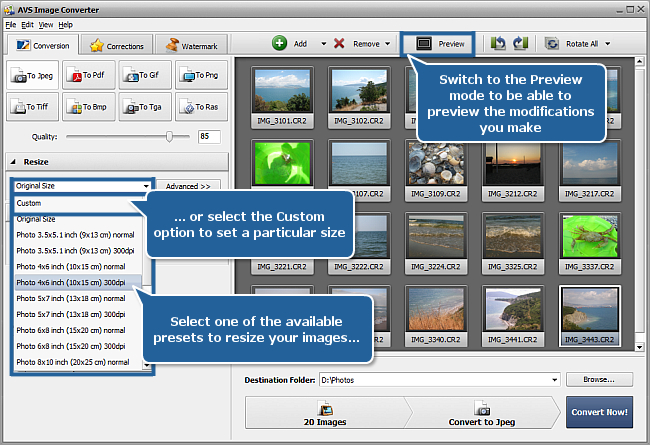Open the Remove dropdown arrow
The image size is (650, 445).
(x=388, y=44)
